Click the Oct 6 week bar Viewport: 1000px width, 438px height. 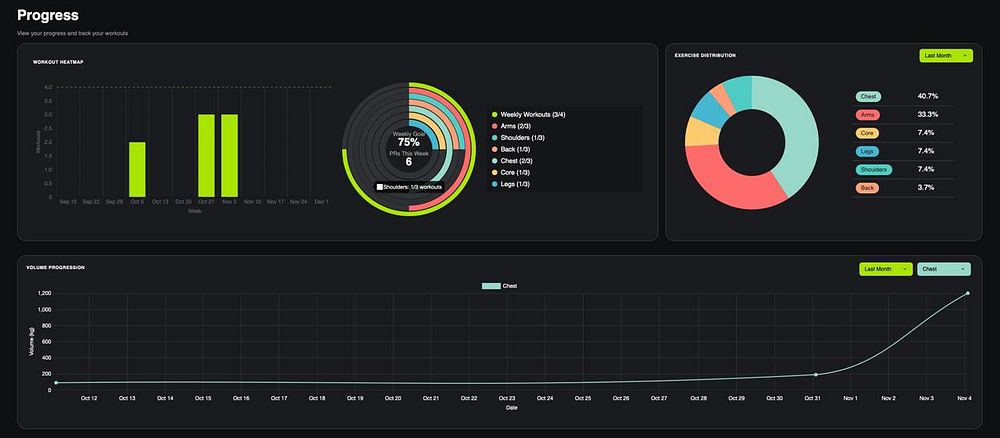[137, 170]
